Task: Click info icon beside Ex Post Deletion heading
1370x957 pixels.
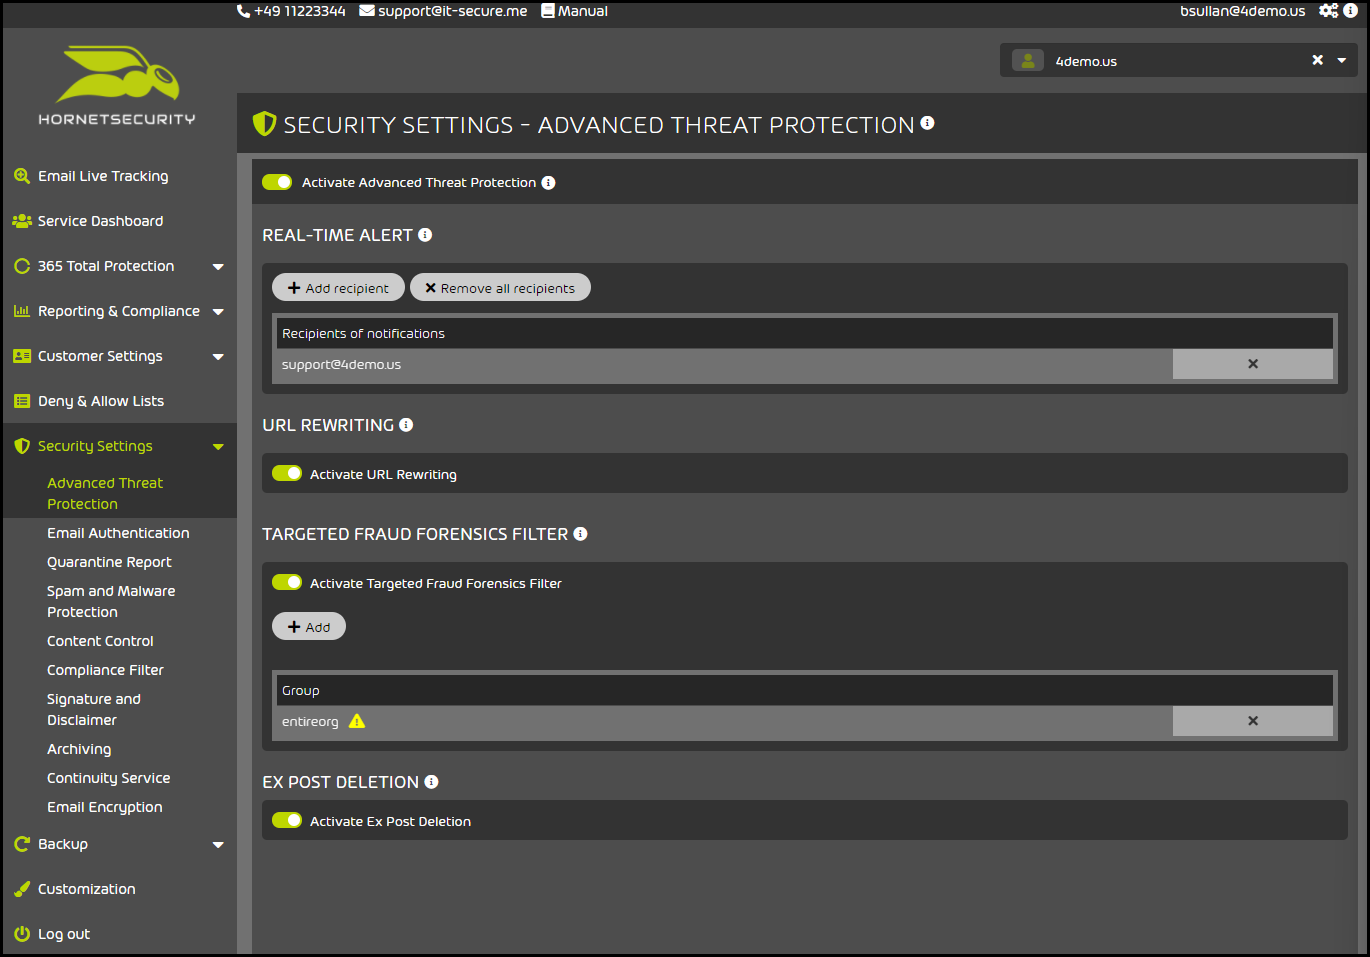Action: point(431,782)
